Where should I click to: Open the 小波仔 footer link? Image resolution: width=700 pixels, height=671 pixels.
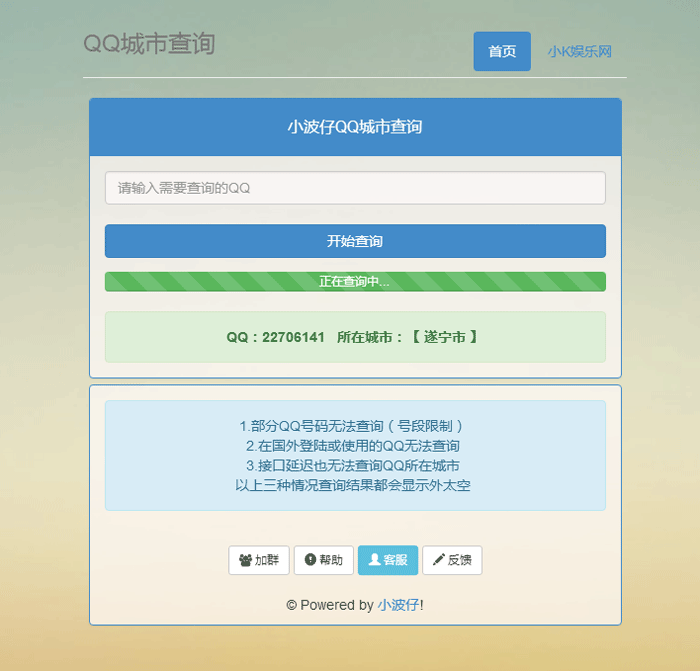(398, 605)
